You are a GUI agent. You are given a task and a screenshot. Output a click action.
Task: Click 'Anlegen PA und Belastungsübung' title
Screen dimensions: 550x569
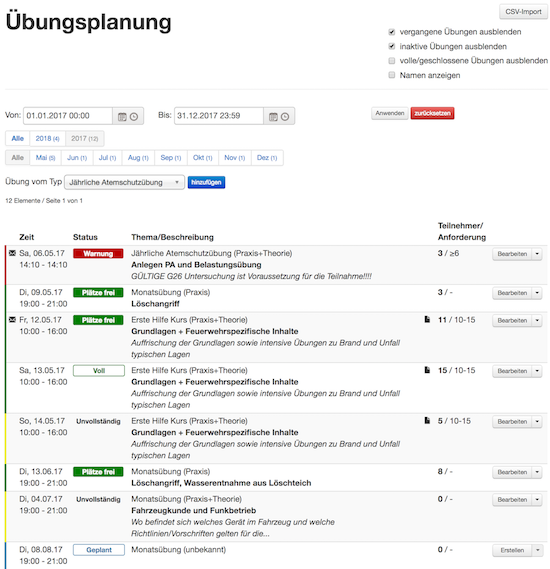[x=196, y=265]
